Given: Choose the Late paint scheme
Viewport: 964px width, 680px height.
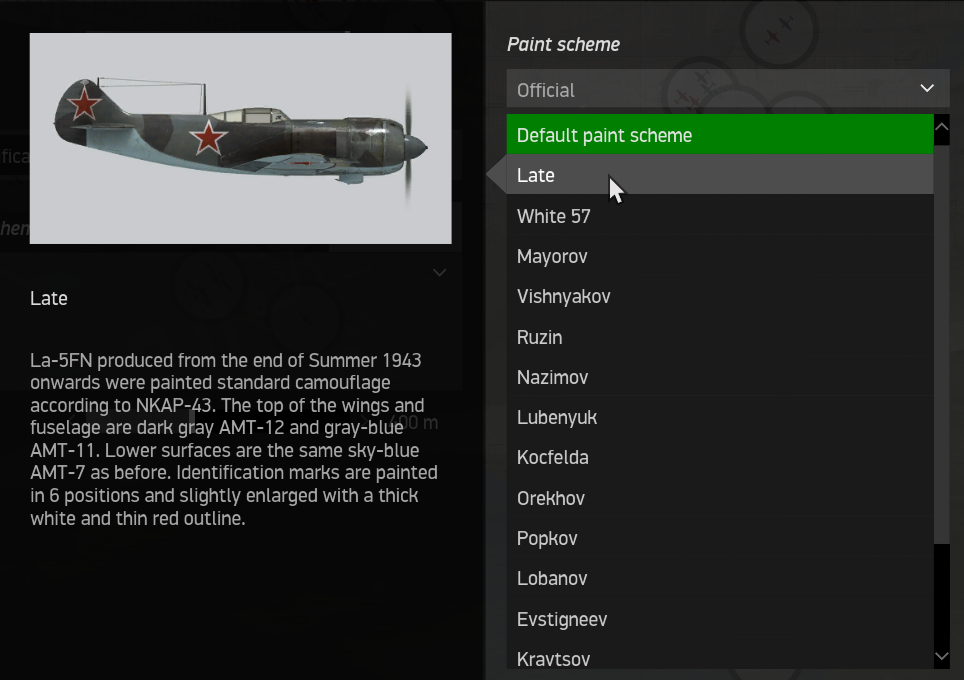Looking at the screenshot, I should click(x=719, y=175).
